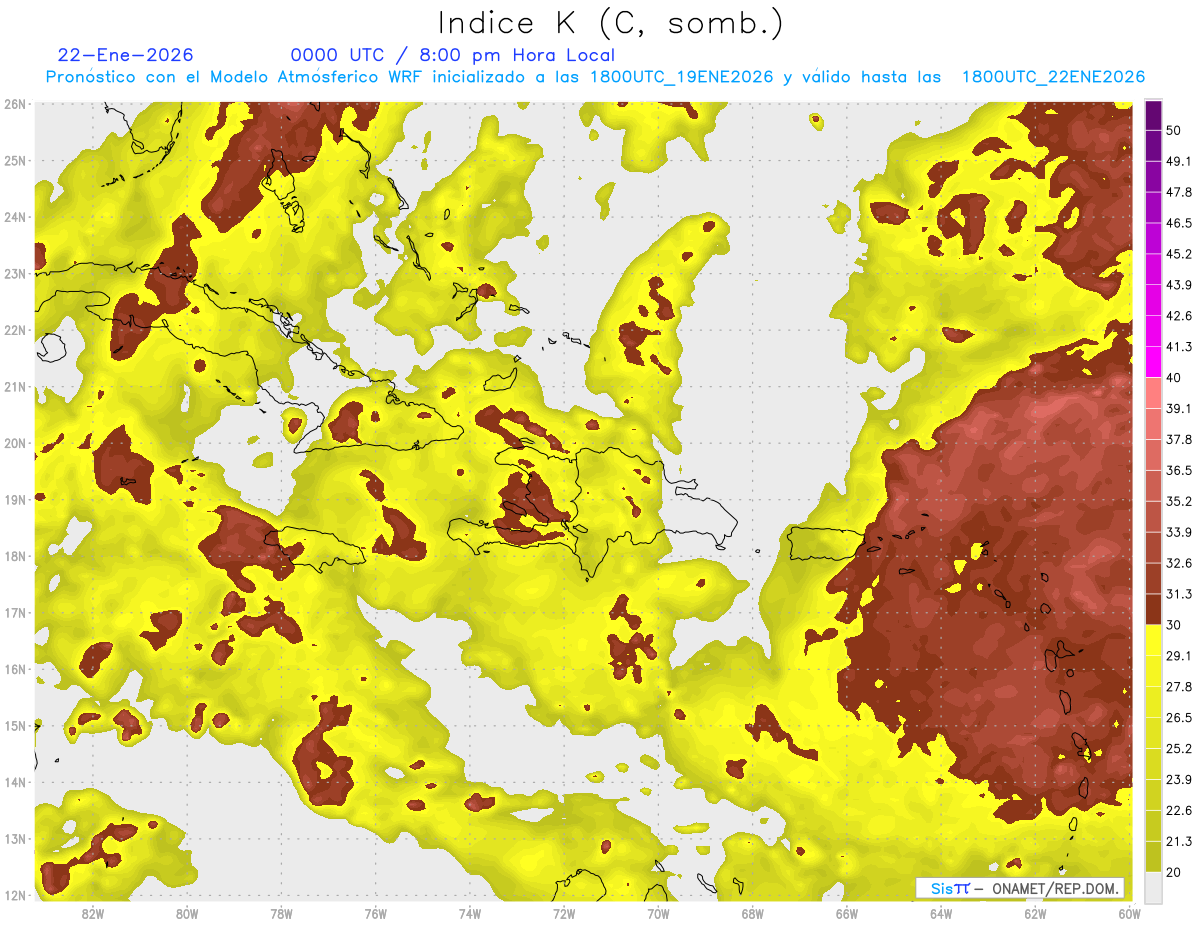Click the colorbar label '42.6'

point(1179,316)
